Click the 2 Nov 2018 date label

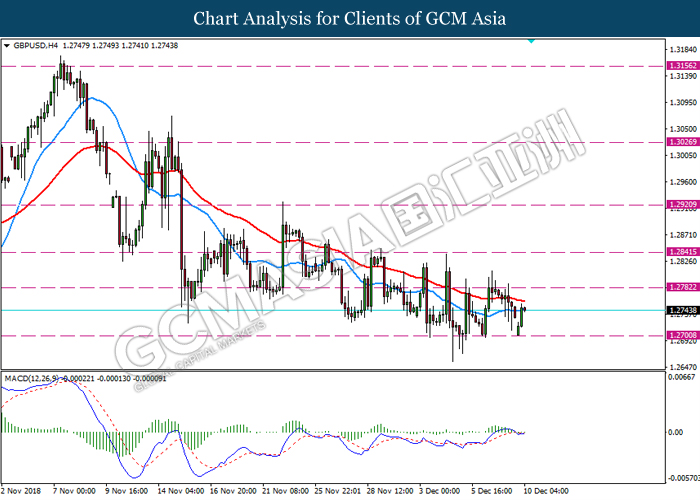point(21,491)
